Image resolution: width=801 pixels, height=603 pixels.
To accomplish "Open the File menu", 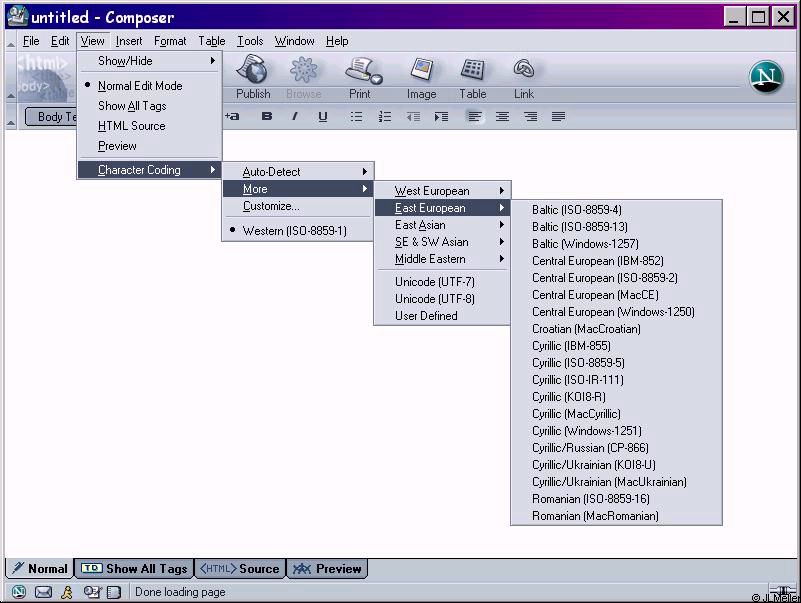I will (x=31, y=41).
